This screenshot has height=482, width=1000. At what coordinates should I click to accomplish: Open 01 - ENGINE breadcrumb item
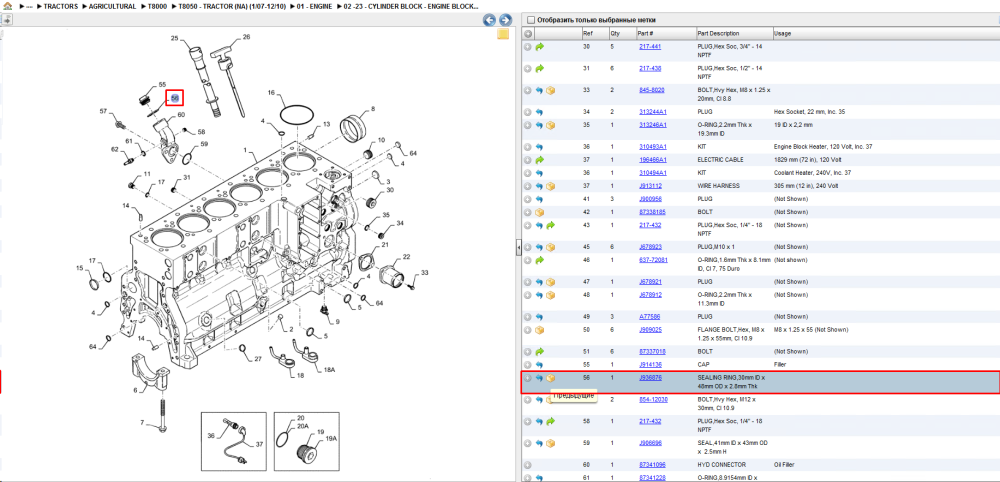point(313,6)
